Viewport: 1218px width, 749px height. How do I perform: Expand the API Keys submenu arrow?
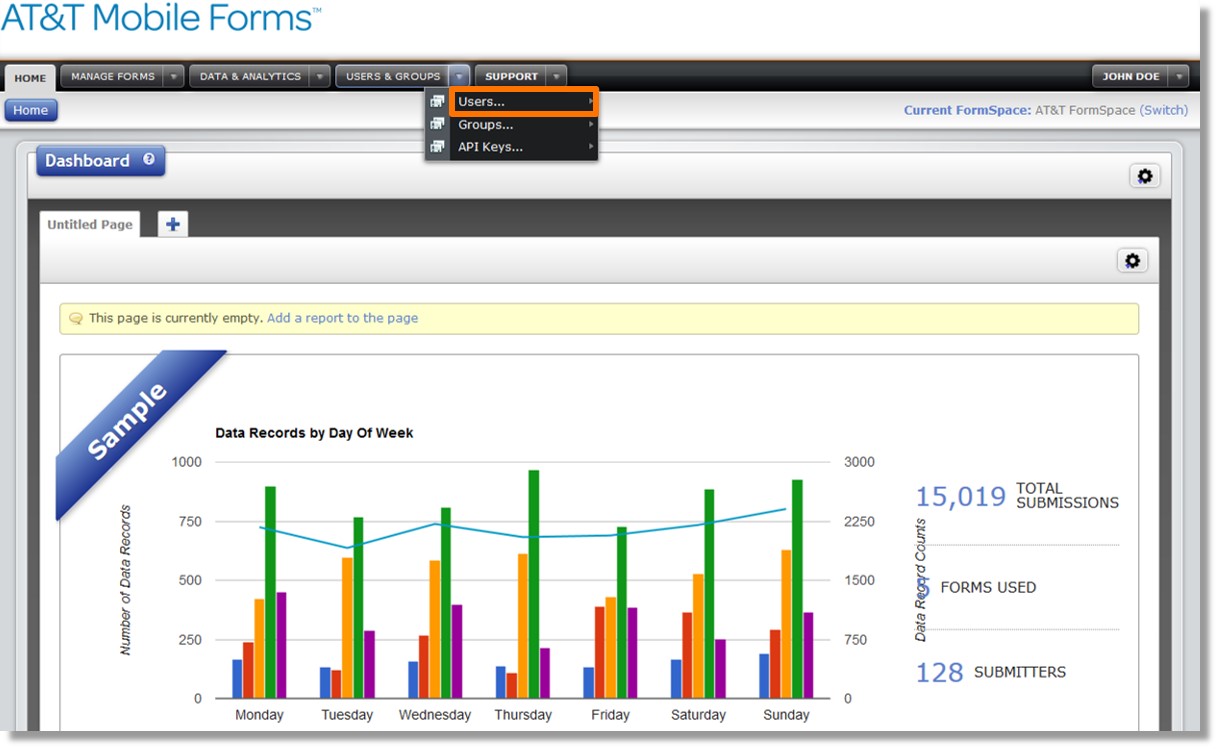[591, 147]
